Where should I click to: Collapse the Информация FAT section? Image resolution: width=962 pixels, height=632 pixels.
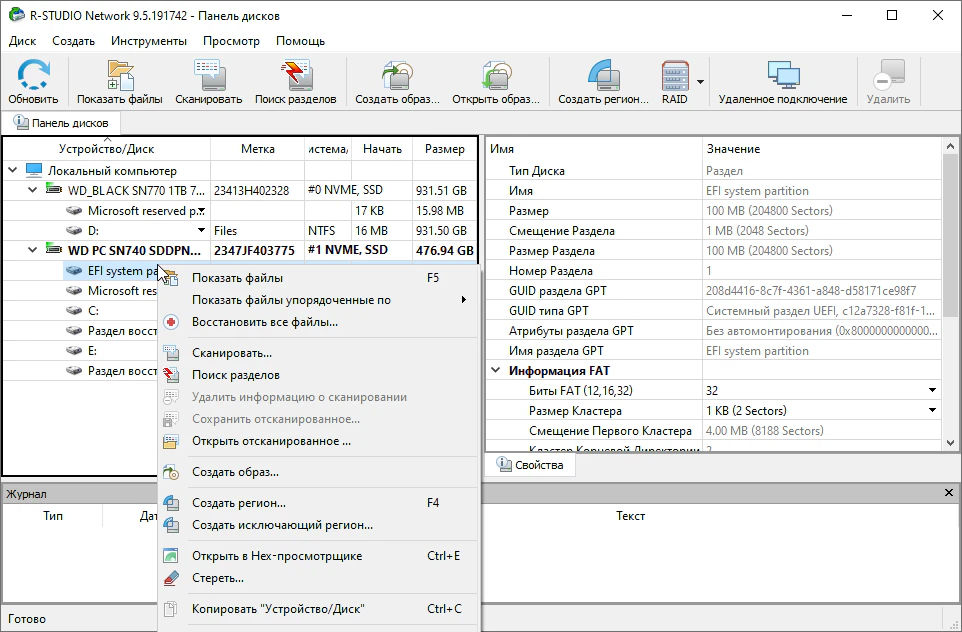(x=496, y=371)
